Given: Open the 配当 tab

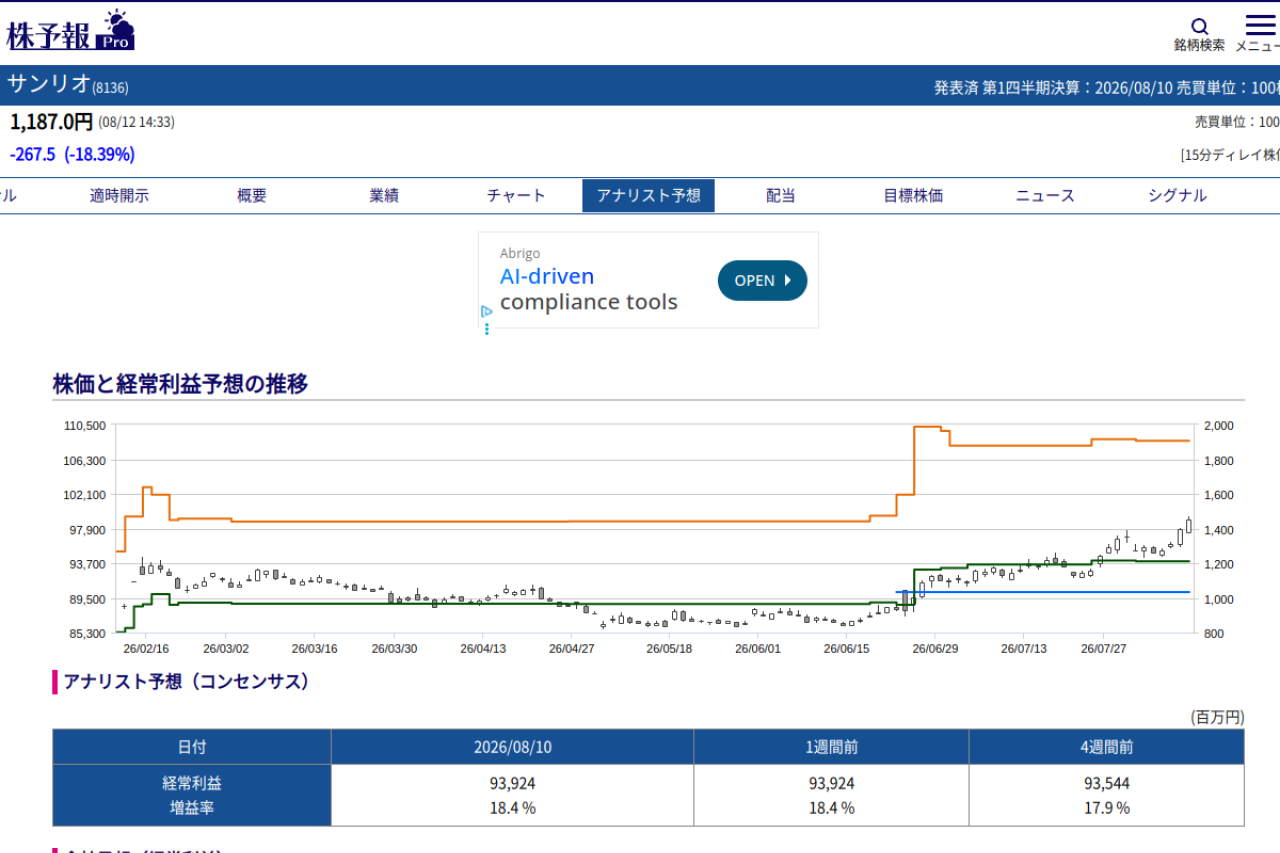Looking at the screenshot, I should [781, 196].
